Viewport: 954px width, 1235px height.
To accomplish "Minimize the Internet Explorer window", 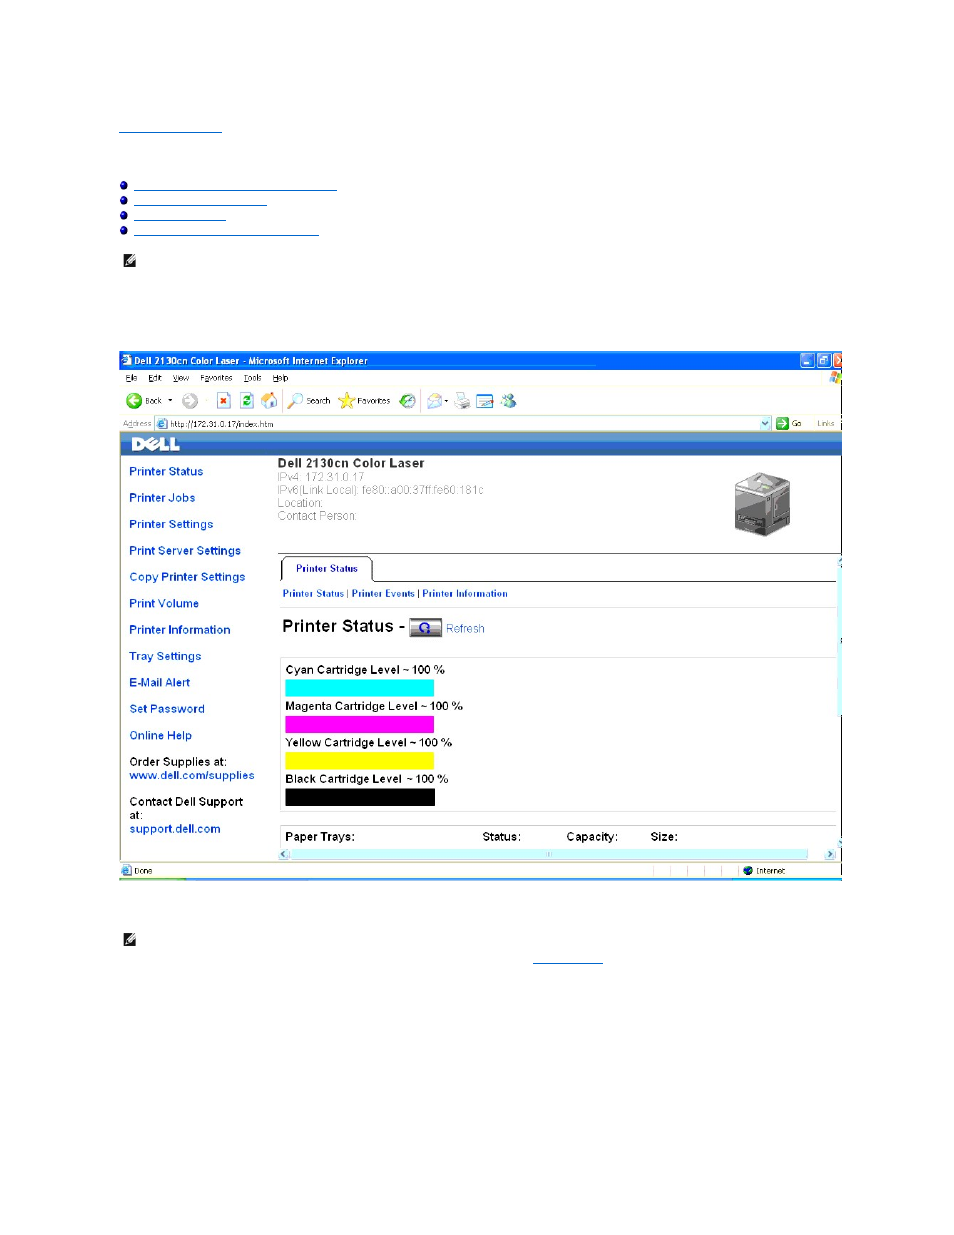I will (807, 360).
